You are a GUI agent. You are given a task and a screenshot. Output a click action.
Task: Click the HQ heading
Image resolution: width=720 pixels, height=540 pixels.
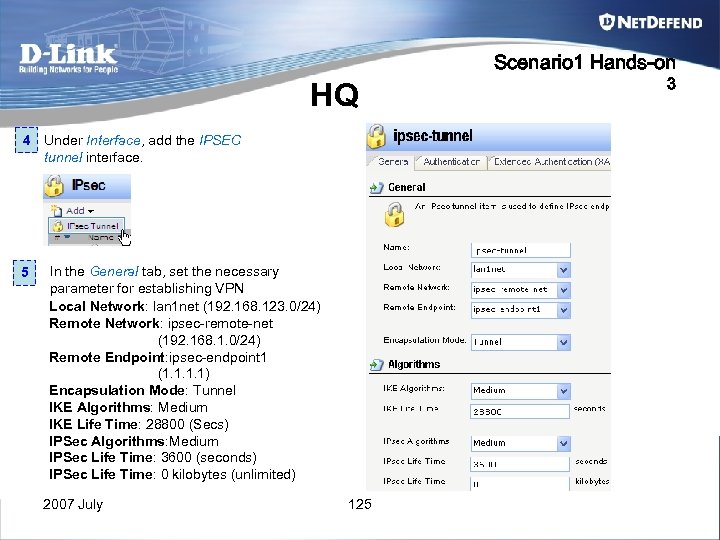334,95
